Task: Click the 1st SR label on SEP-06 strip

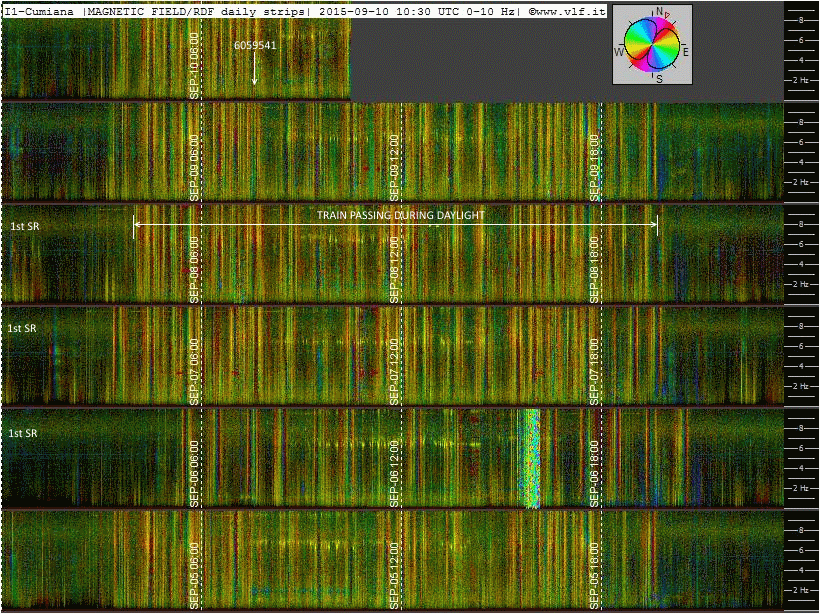Action: point(22,432)
